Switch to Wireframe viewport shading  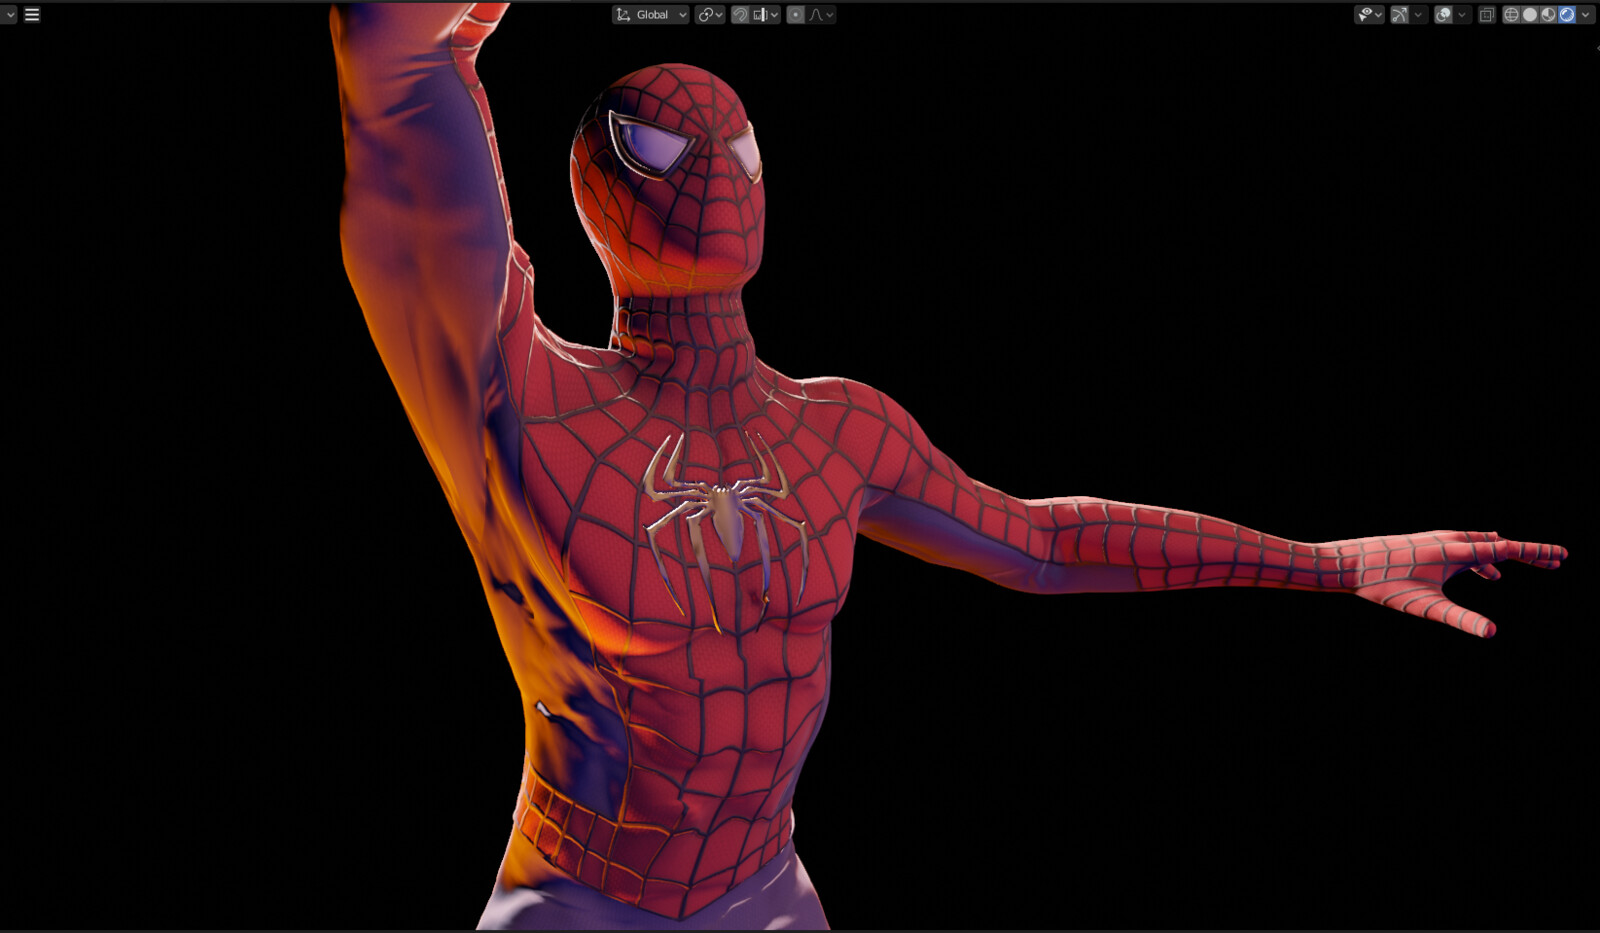[x=1511, y=15]
